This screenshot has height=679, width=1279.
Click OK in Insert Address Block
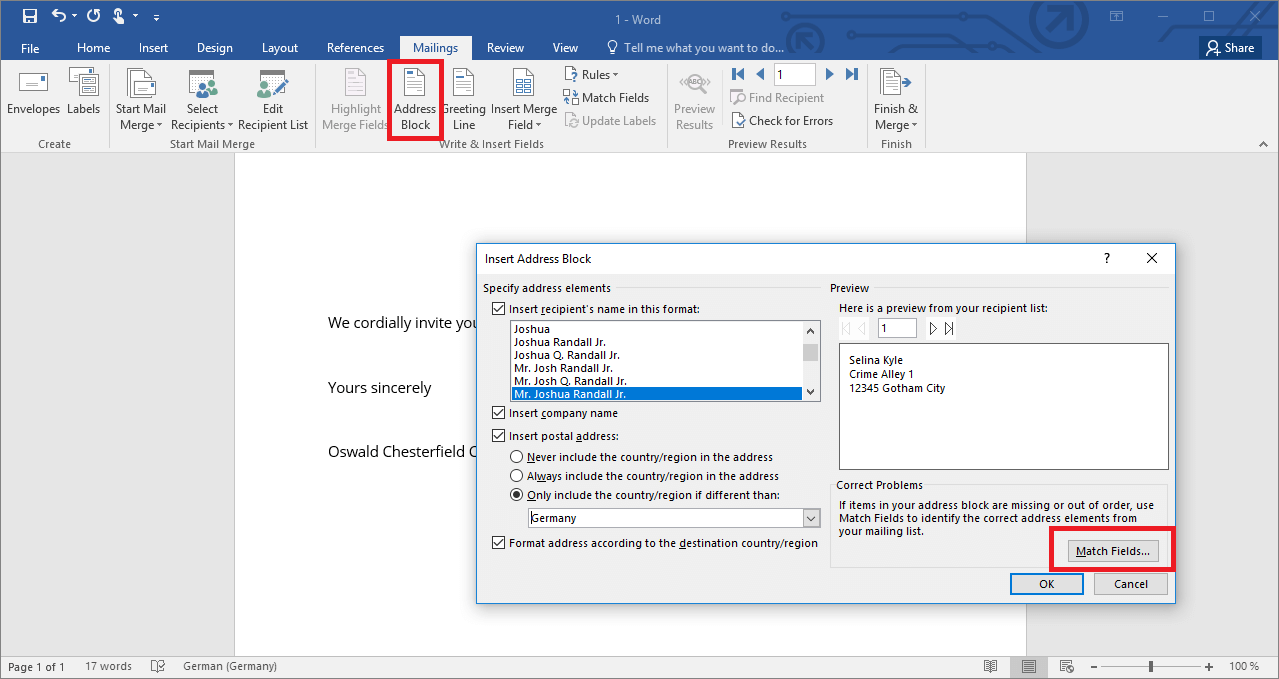[x=1046, y=584]
